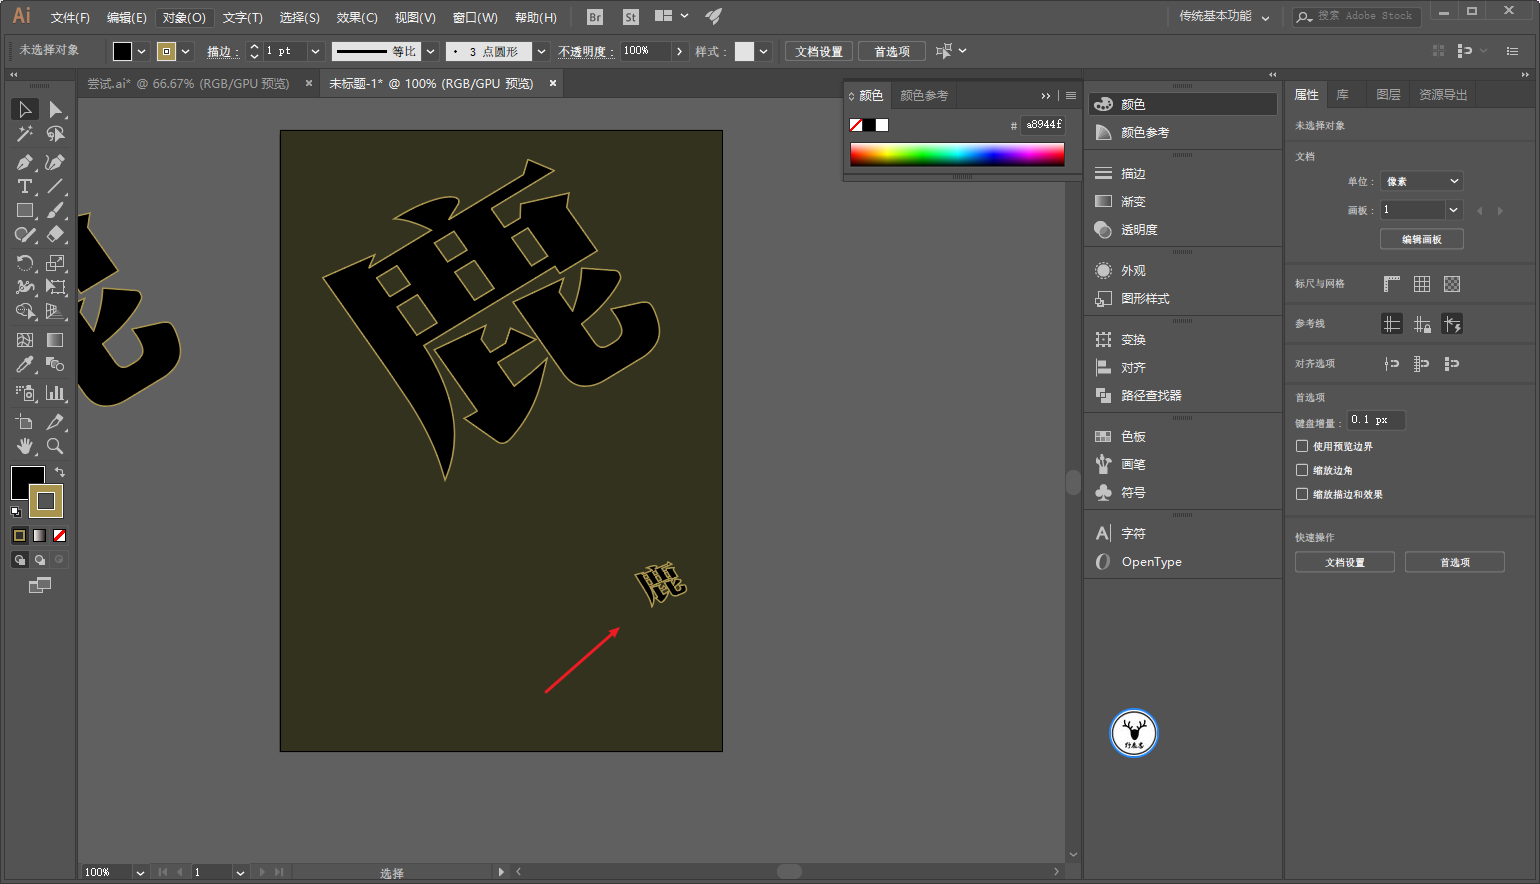Set fill to None below swatches
1540x884 pixels.
(60, 536)
